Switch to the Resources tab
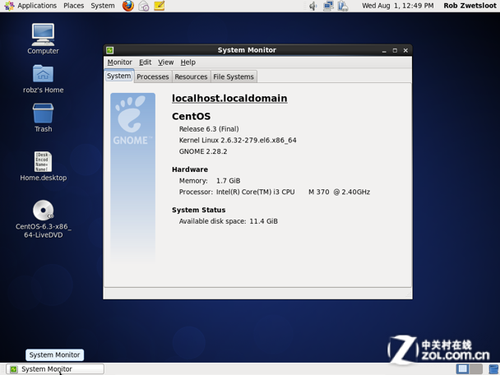500x375 pixels. [191, 77]
